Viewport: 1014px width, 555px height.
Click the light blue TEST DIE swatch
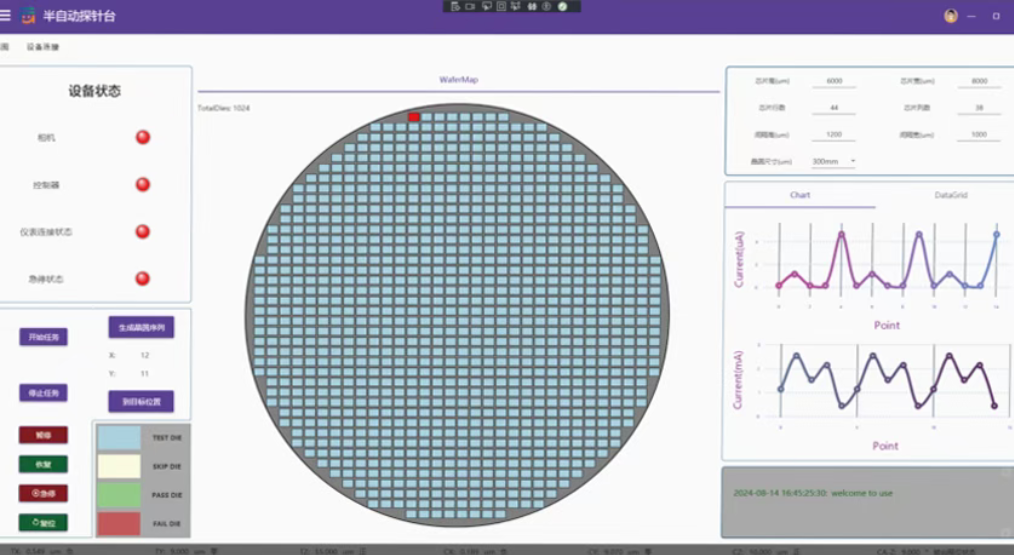[119, 437]
